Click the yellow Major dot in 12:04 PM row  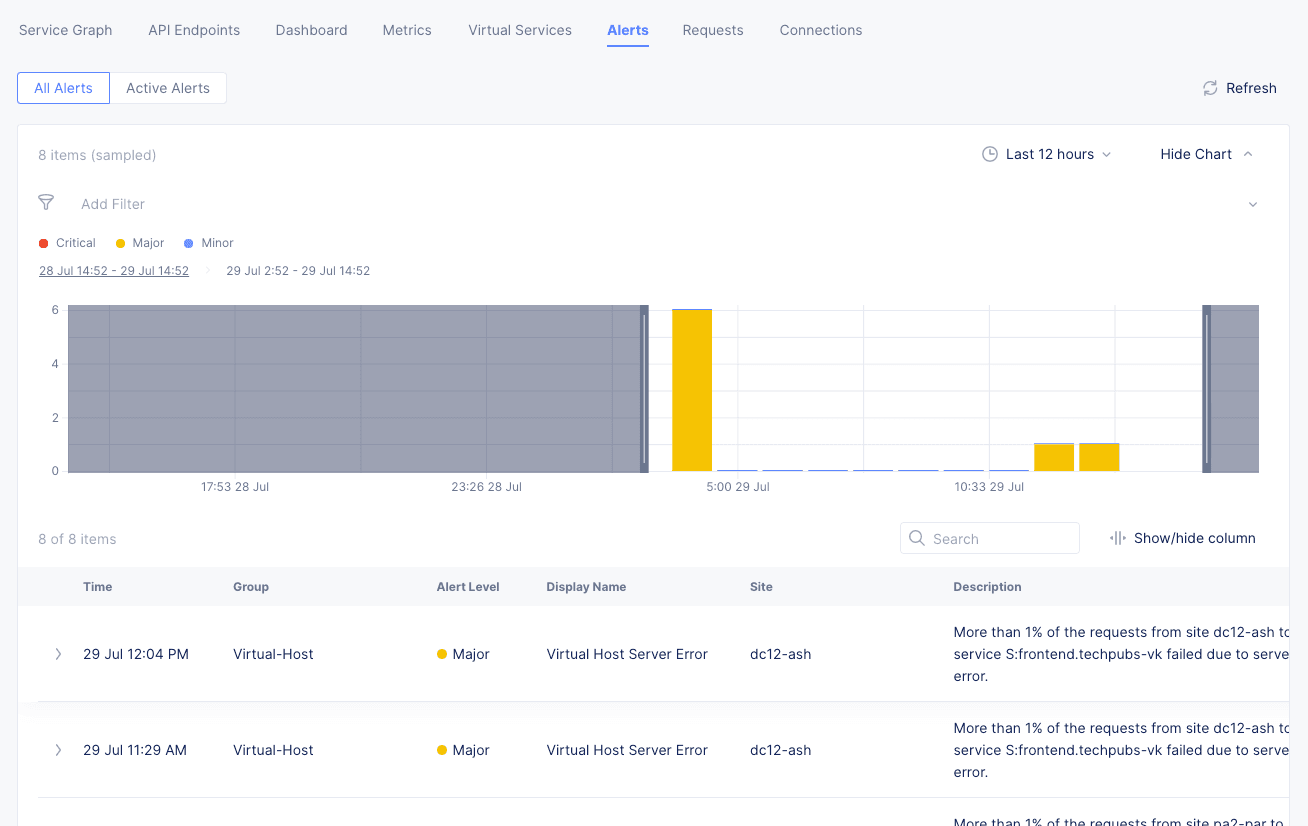[442, 654]
